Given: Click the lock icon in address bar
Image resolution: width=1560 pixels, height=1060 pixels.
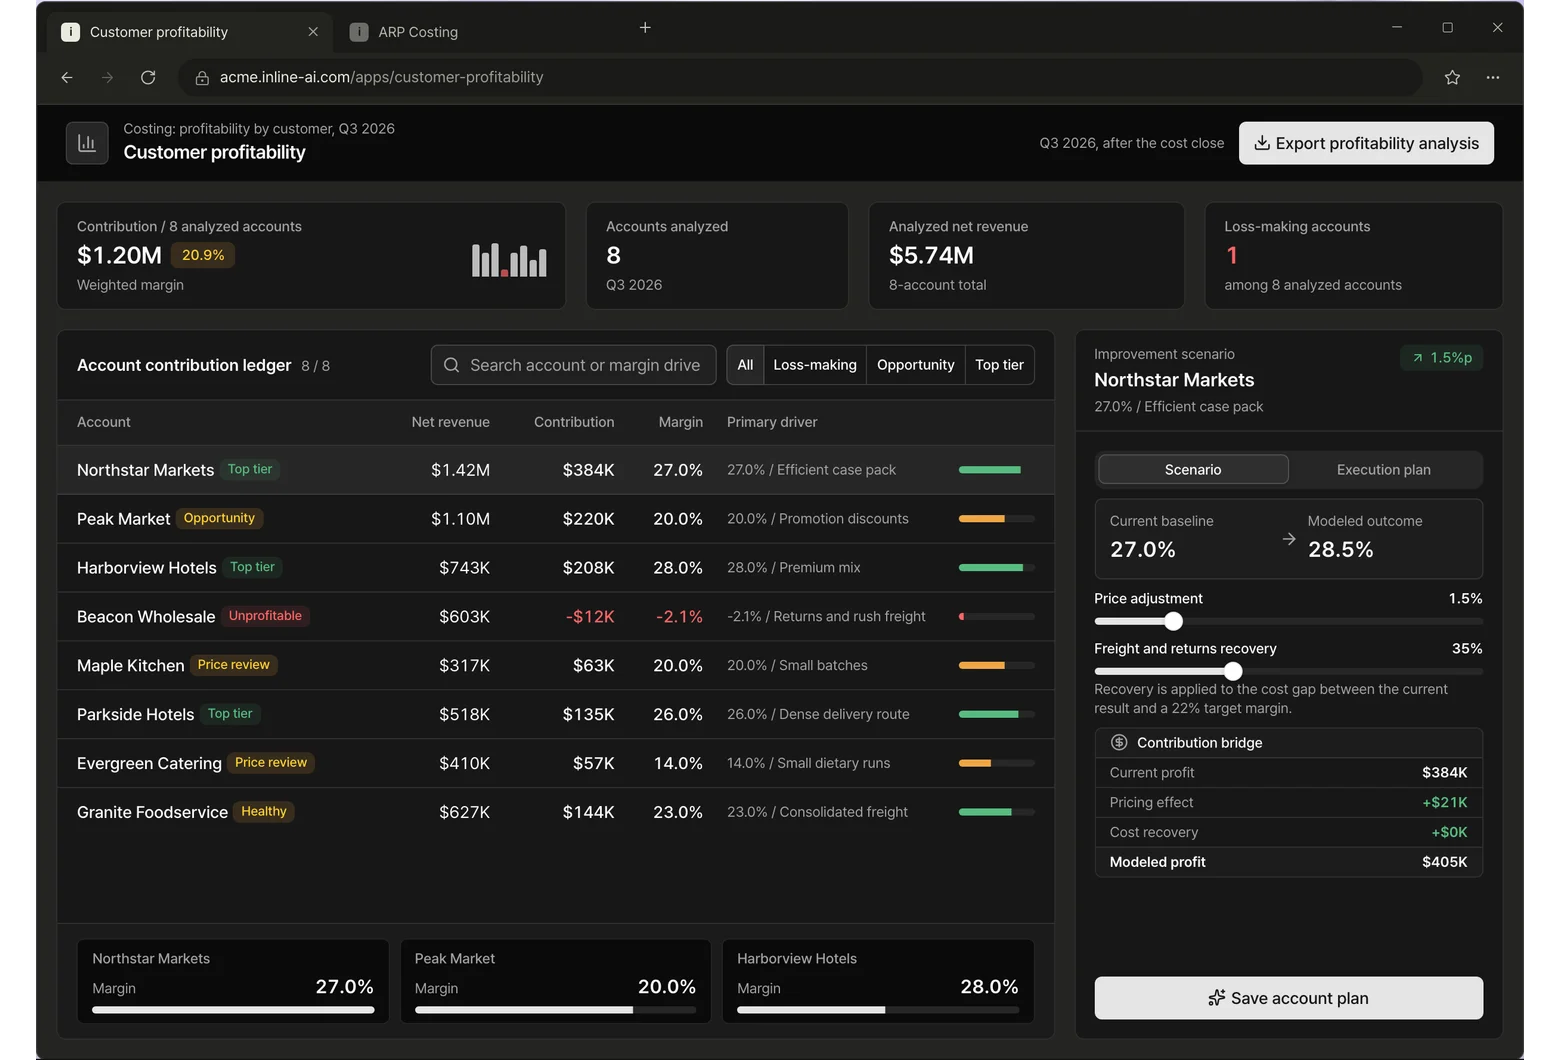Looking at the screenshot, I should click(x=202, y=78).
